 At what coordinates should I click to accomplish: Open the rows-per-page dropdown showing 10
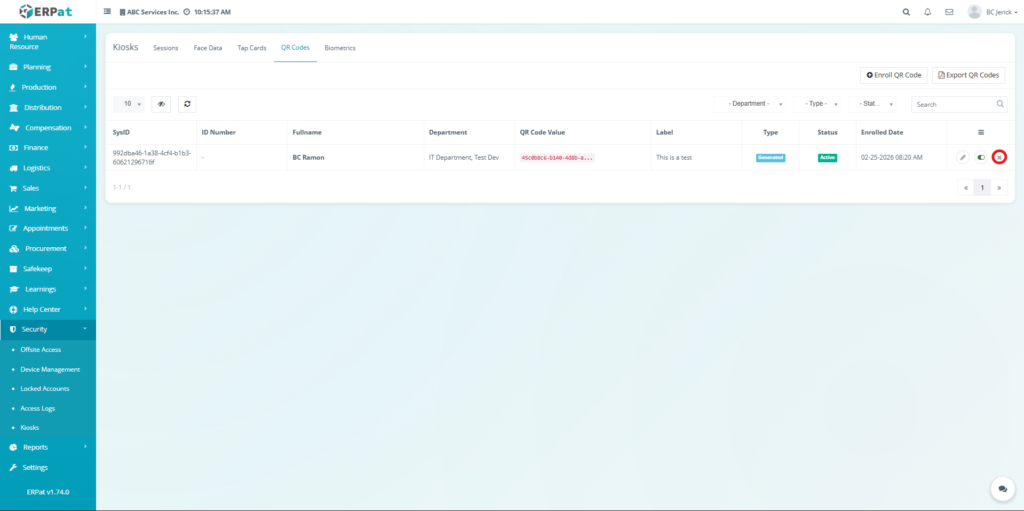(x=129, y=104)
